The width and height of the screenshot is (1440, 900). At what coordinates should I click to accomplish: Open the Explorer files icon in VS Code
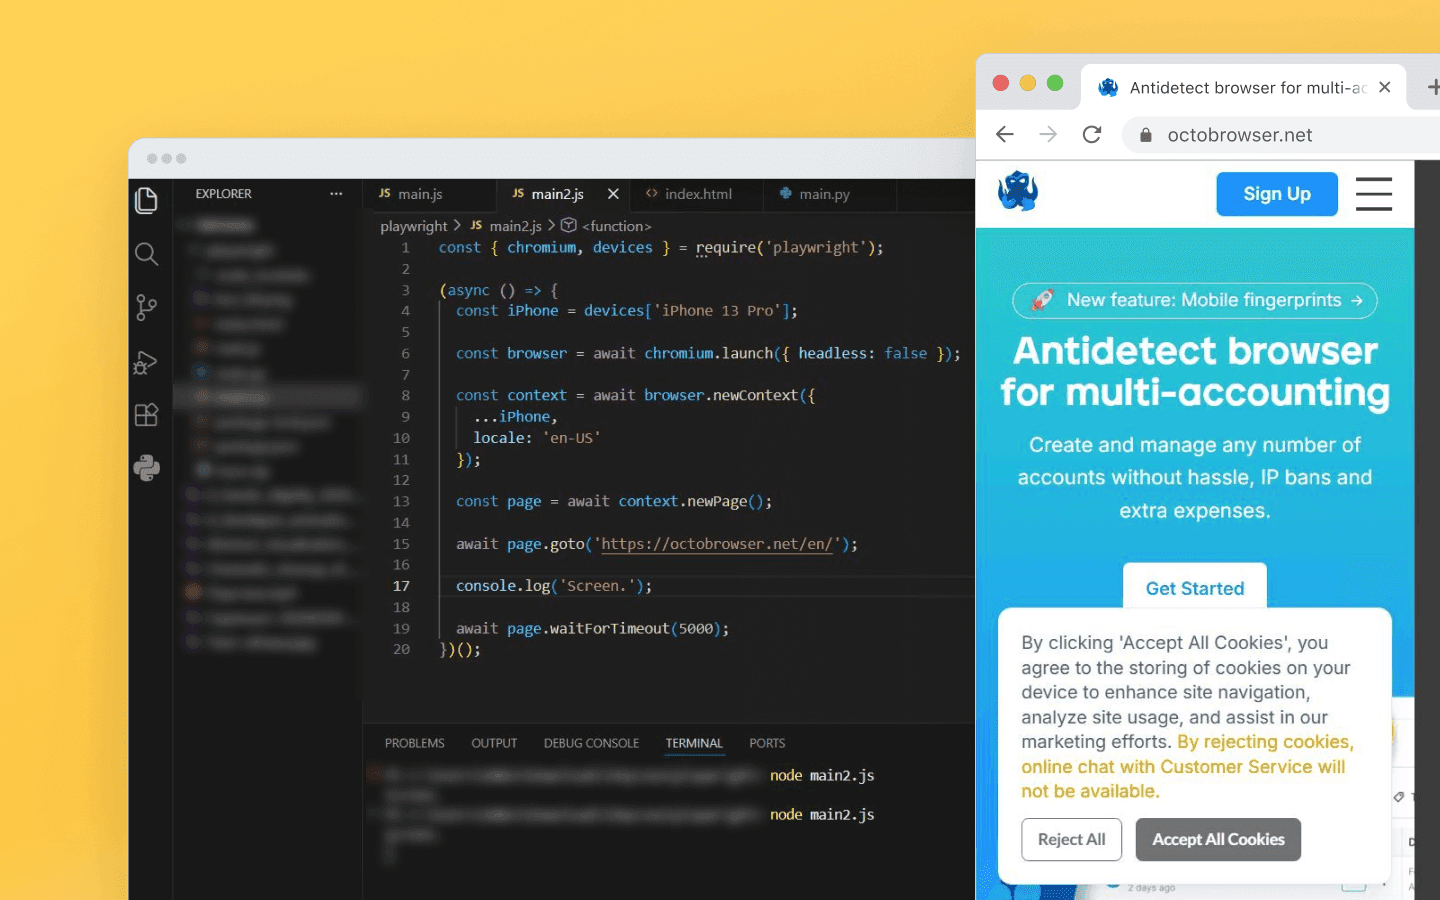[x=146, y=200]
